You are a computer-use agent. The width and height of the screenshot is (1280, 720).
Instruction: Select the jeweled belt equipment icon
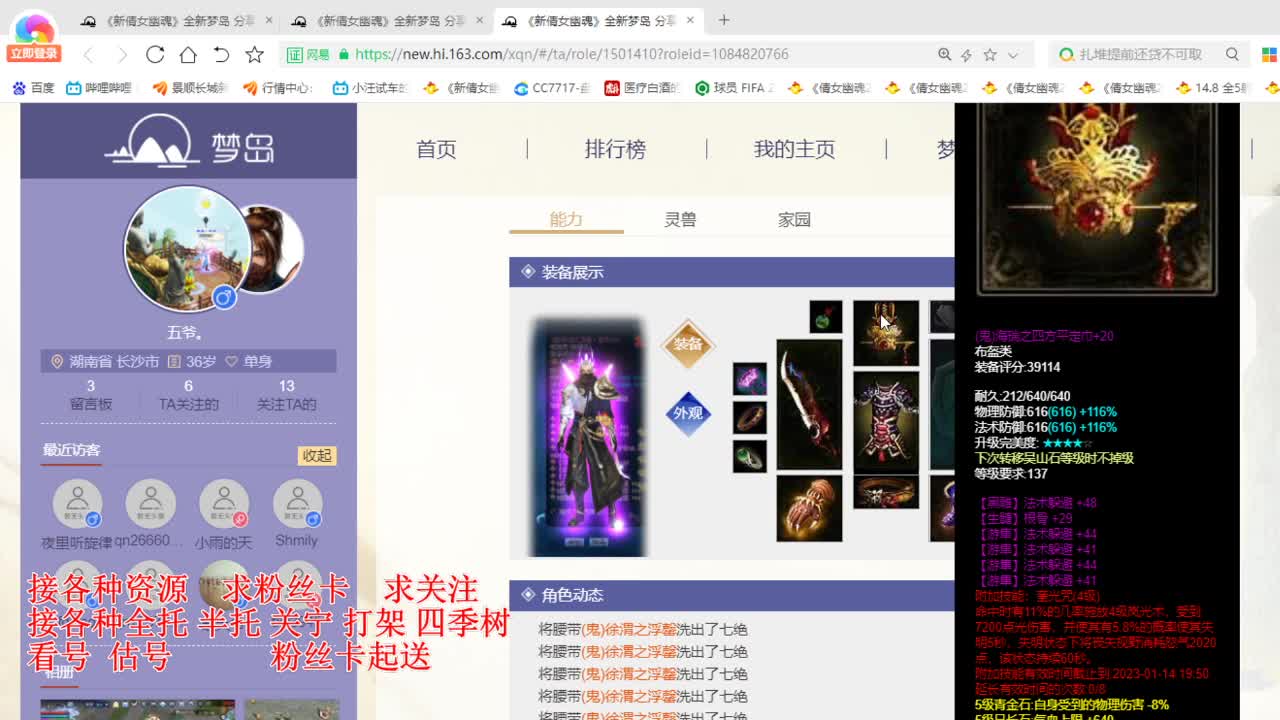pyautogui.click(x=885, y=493)
